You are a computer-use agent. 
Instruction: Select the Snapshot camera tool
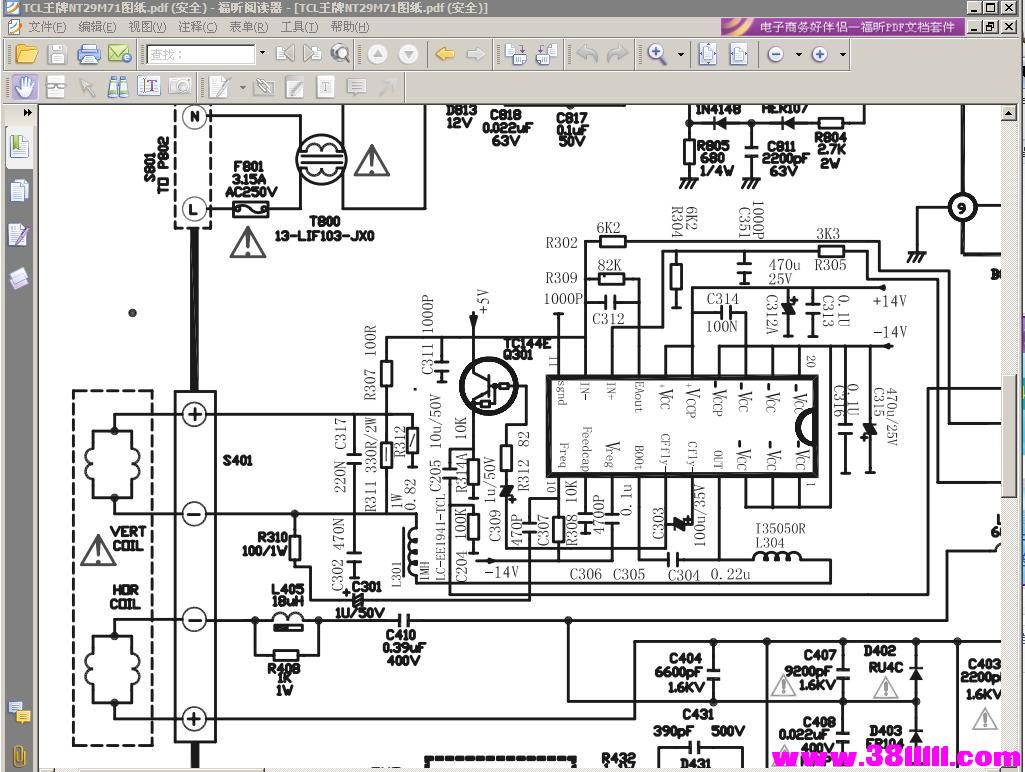179,88
